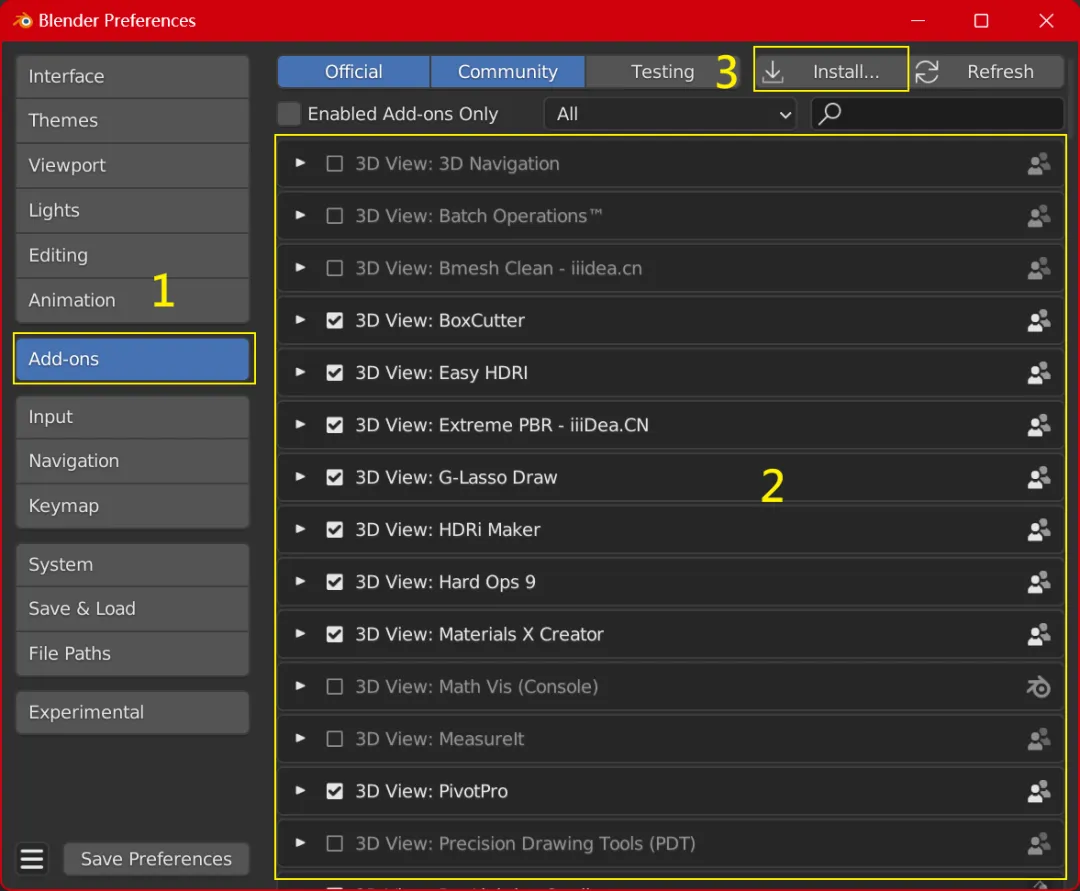Disable the Easy HDRI add-on checkbox
Viewport: 1080px width, 891px height.
(335, 373)
